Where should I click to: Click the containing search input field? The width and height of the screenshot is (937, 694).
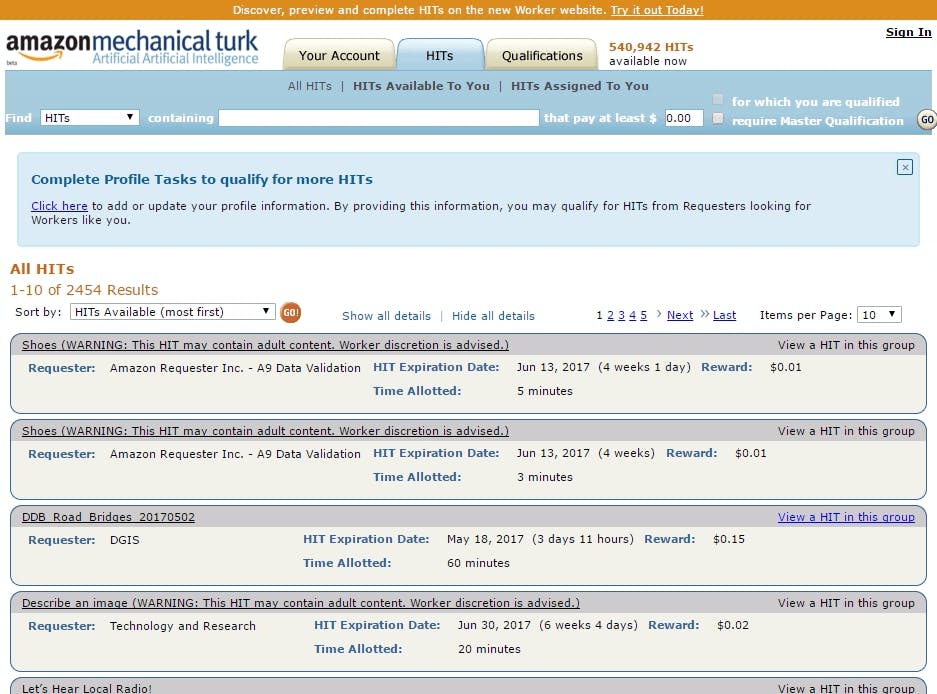378,118
